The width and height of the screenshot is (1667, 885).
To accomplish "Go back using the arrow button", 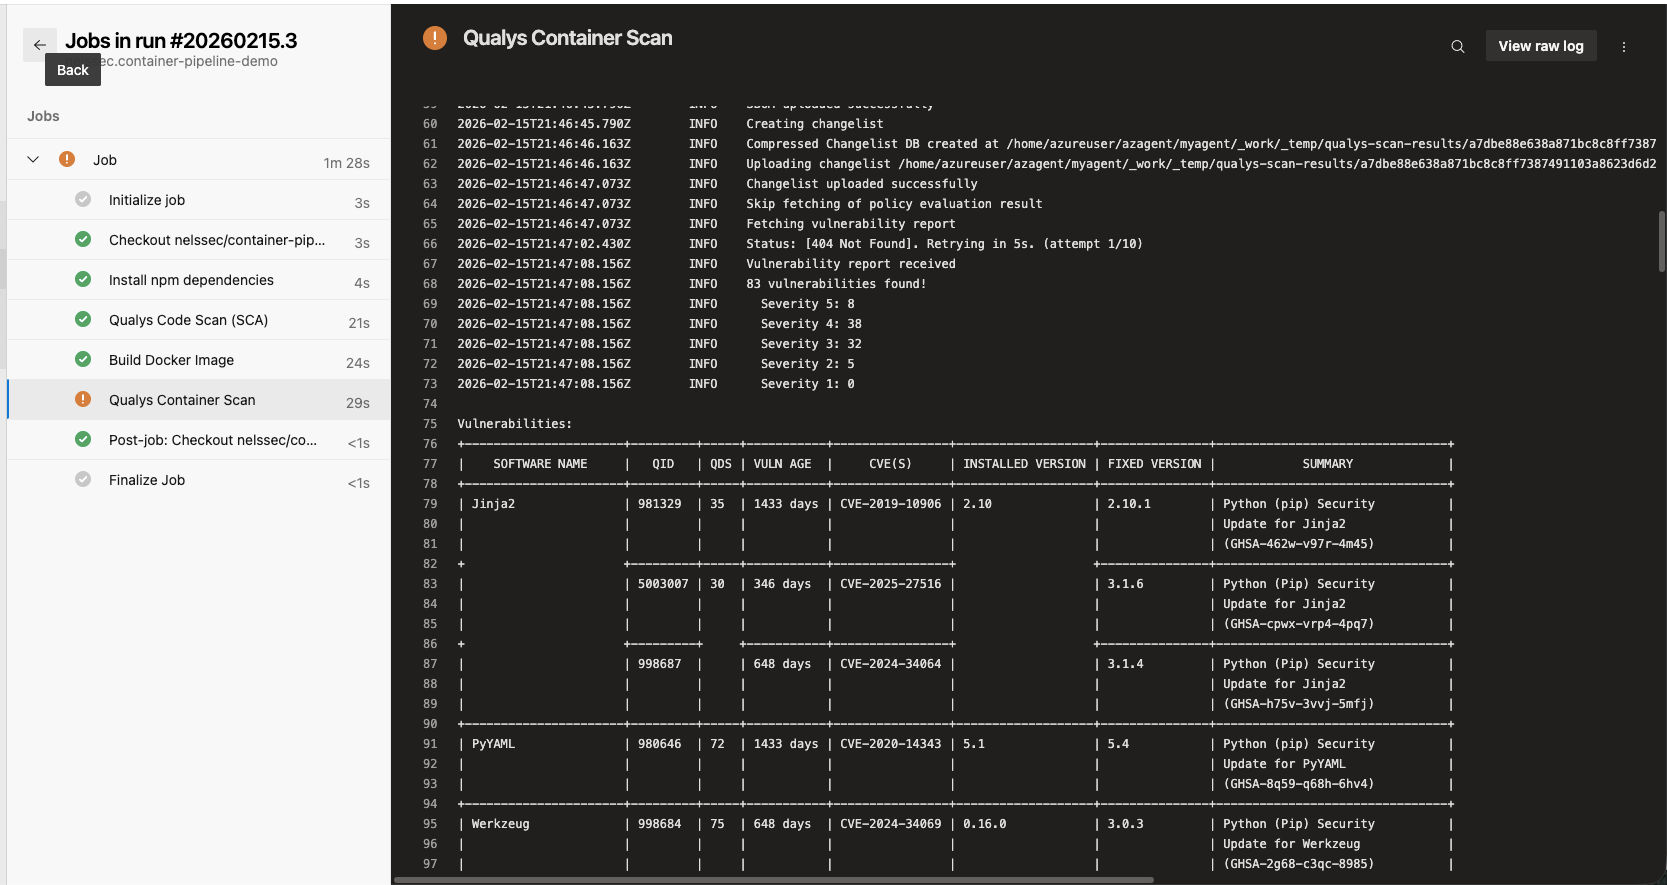I will click(39, 45).
